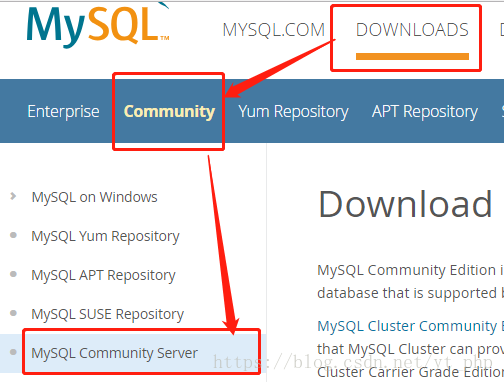The width and height of the screenshot is (504, 382).
Task: Select the Enterprise submenu item
Action: coord(63,111)
